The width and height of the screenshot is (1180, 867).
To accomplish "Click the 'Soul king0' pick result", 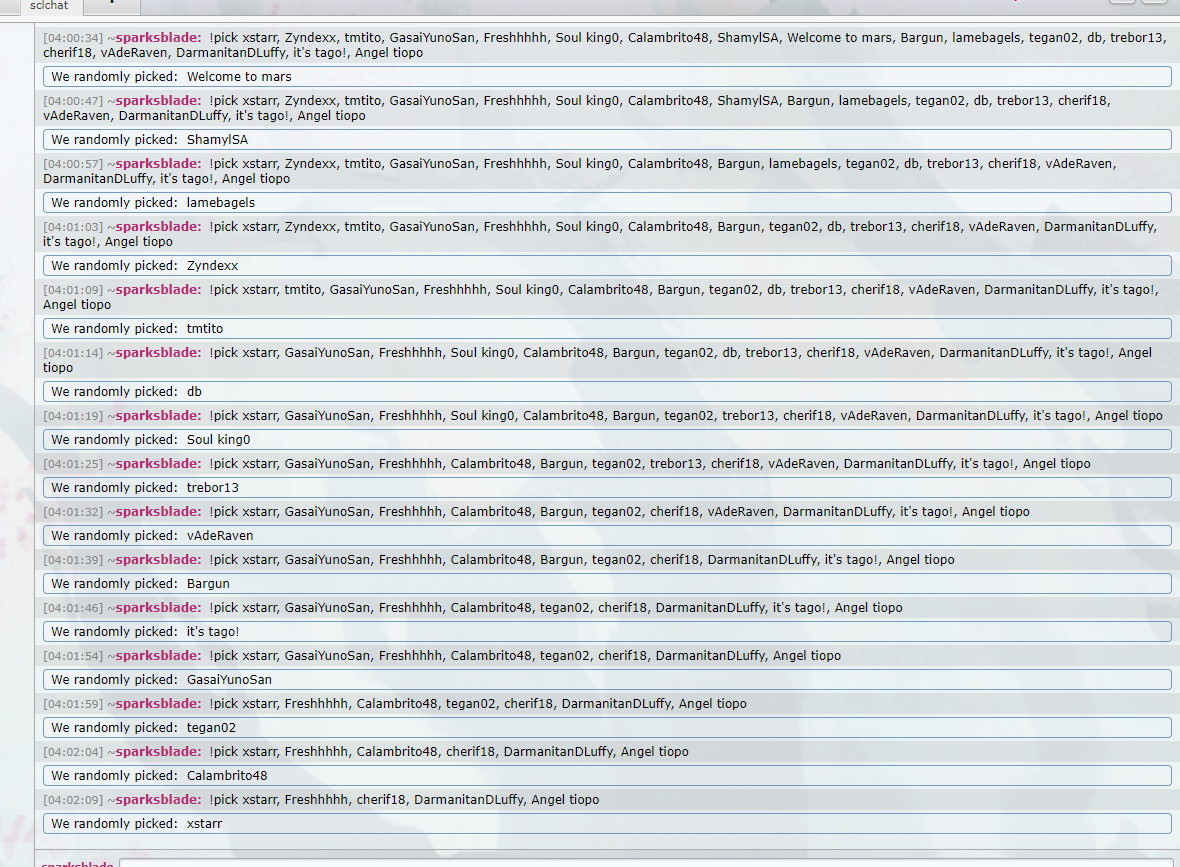I will (x=607, y=440).
